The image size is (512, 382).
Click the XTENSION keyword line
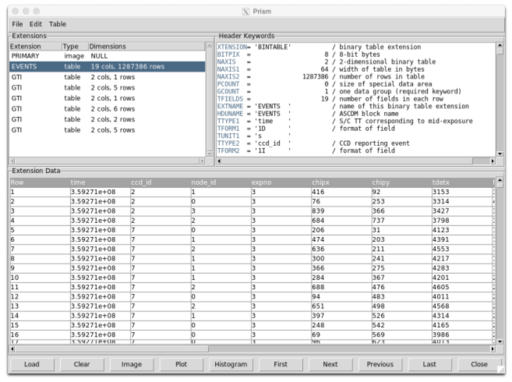(319, 47)
